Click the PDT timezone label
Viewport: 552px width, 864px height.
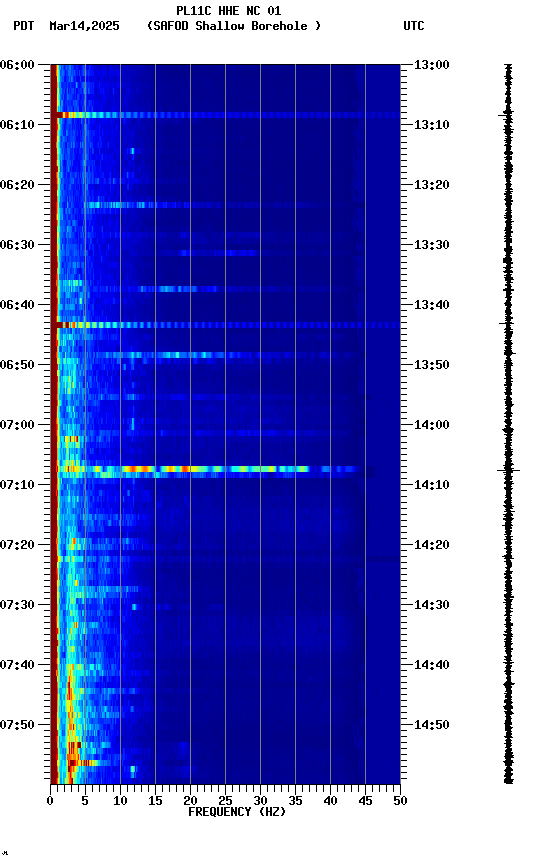24,26
